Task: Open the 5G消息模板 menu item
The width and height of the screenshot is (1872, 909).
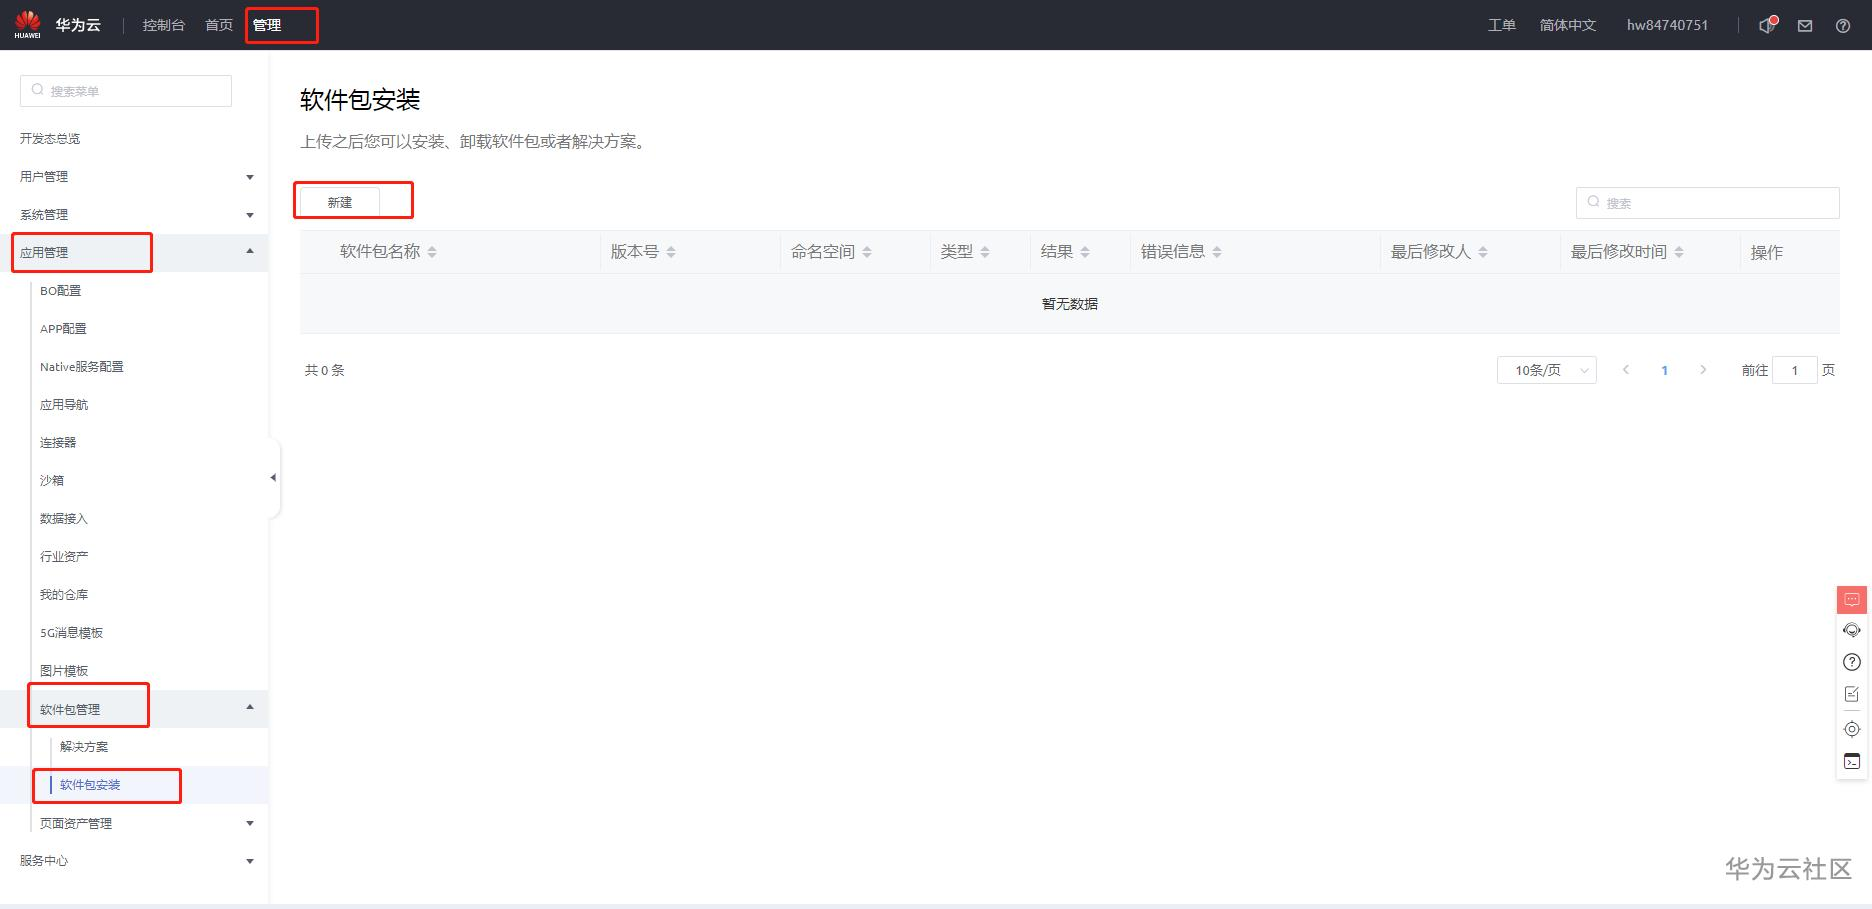Action: (x=72, y=633)
